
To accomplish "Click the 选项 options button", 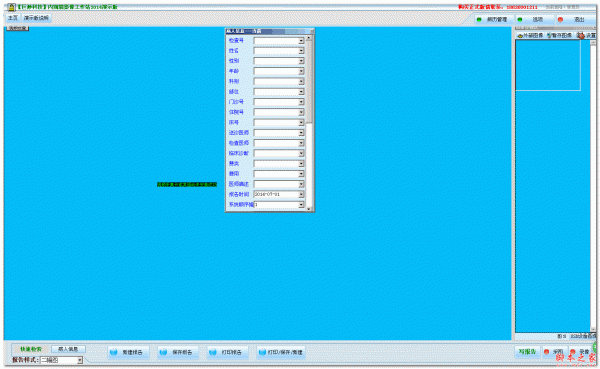I will pyautogui.click(x=534, y=20).
